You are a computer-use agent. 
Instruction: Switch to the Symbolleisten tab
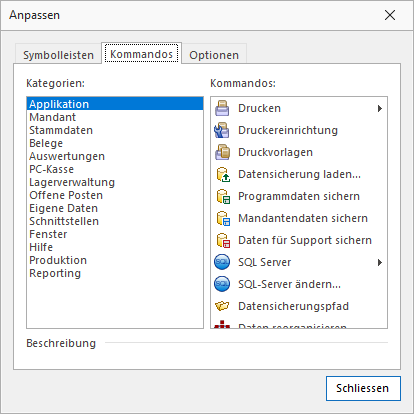(58, 55)
